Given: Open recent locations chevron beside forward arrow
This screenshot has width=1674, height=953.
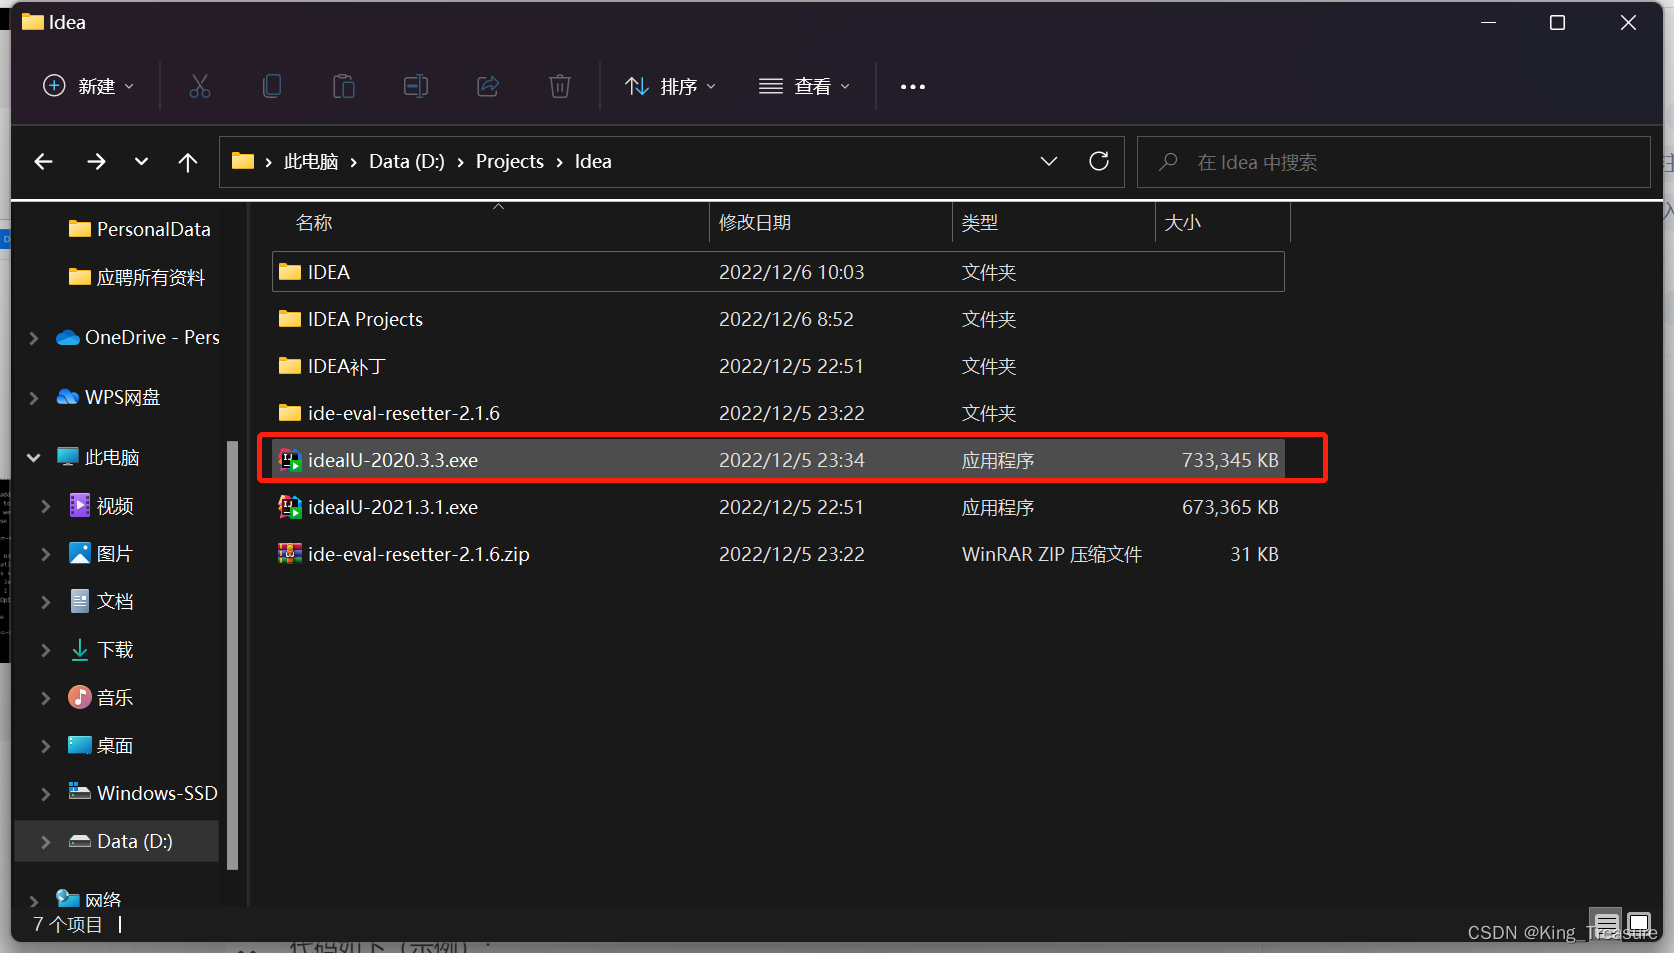Looking at the screenshot, I should (141, 161).
